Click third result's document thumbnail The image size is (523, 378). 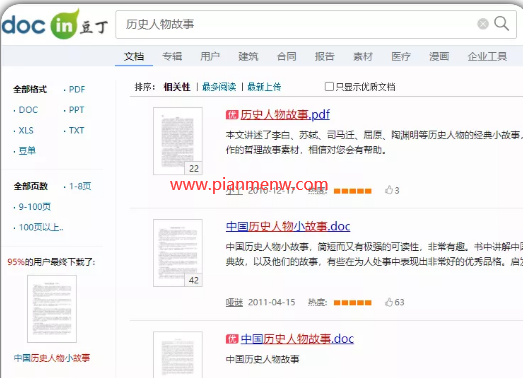click(178, 355)
